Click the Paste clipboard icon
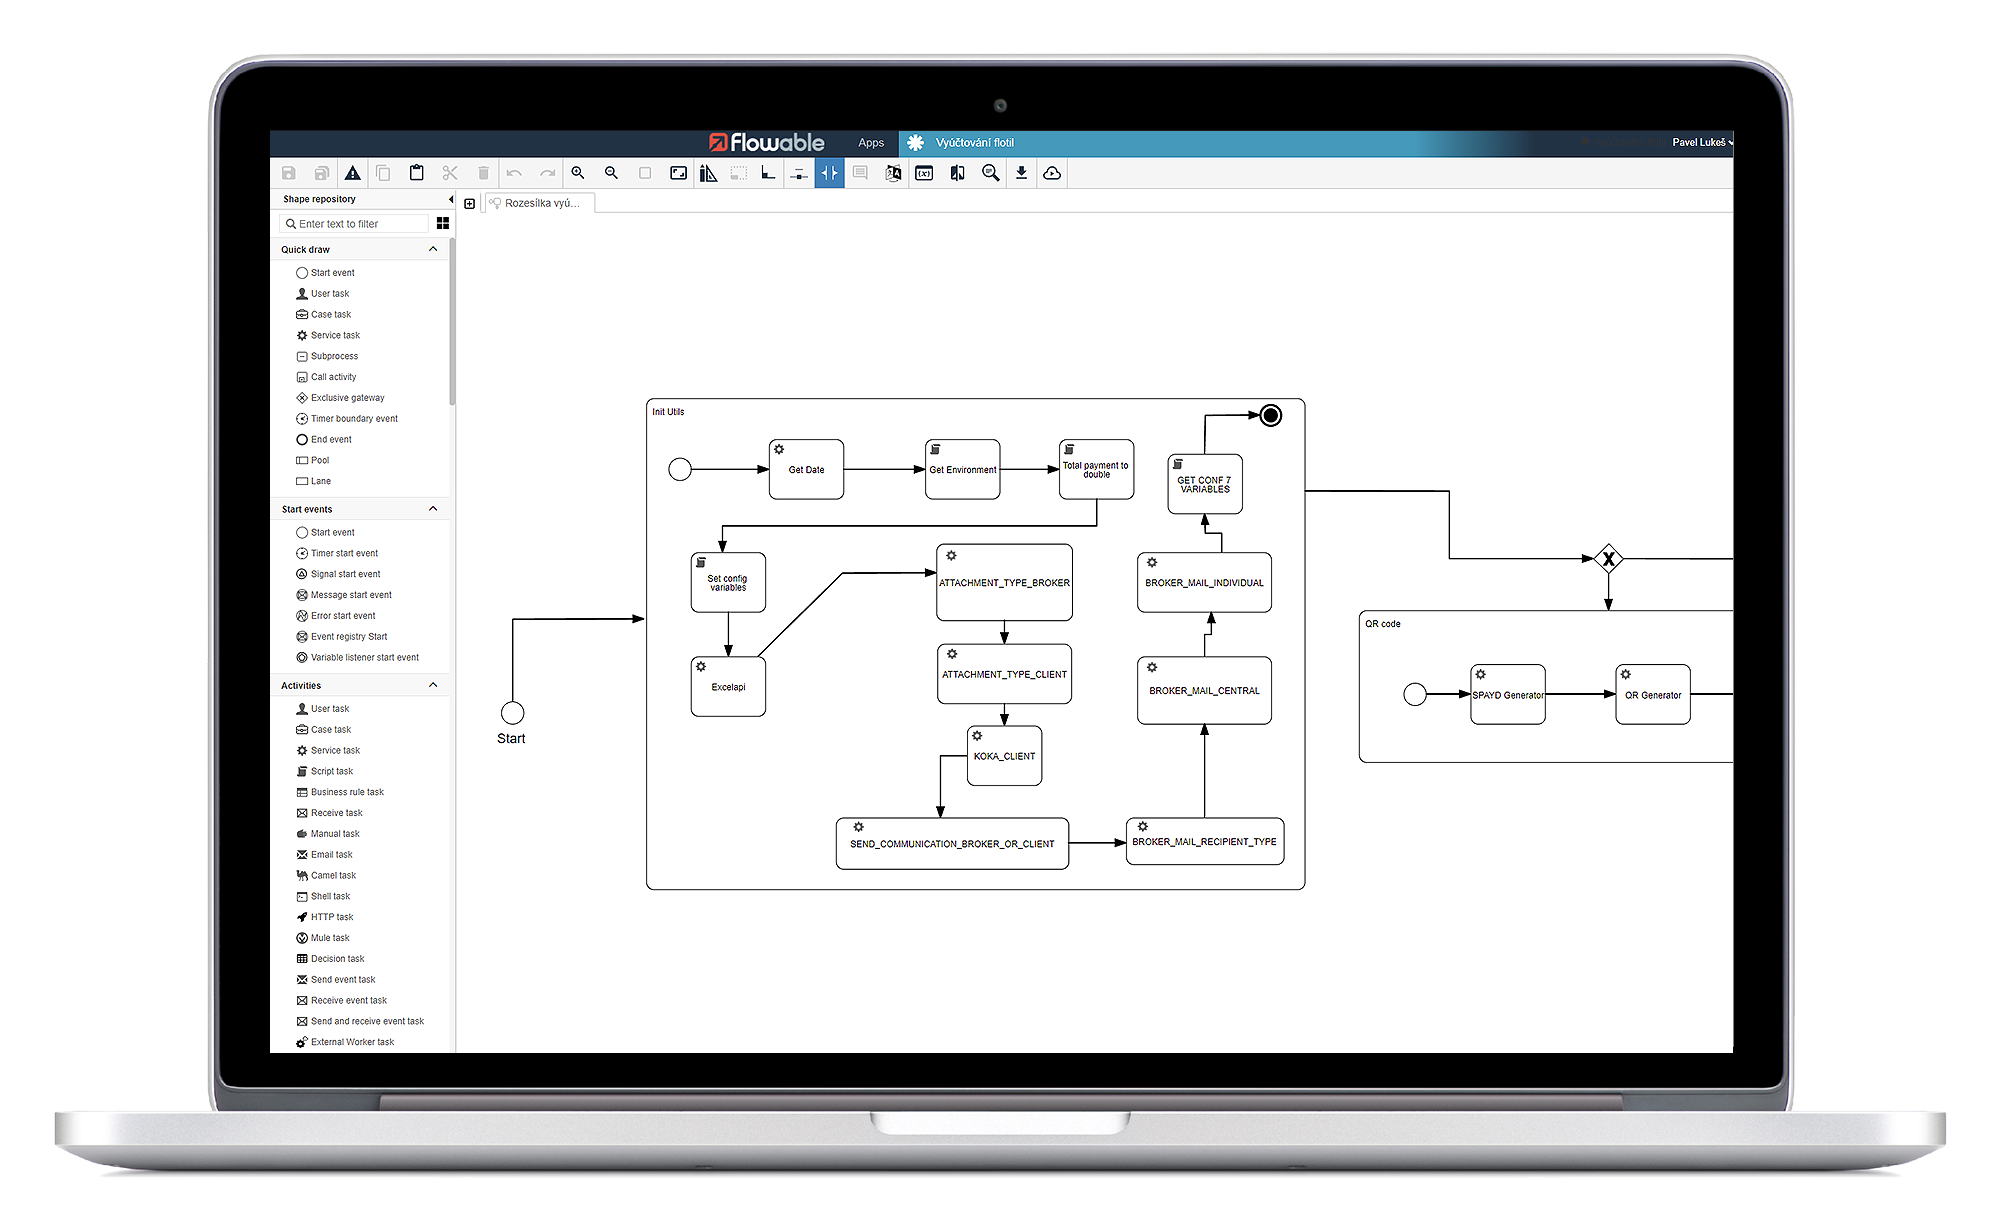The height and width of the screenshot is (1227, 2000). click(x=417, y=173)
